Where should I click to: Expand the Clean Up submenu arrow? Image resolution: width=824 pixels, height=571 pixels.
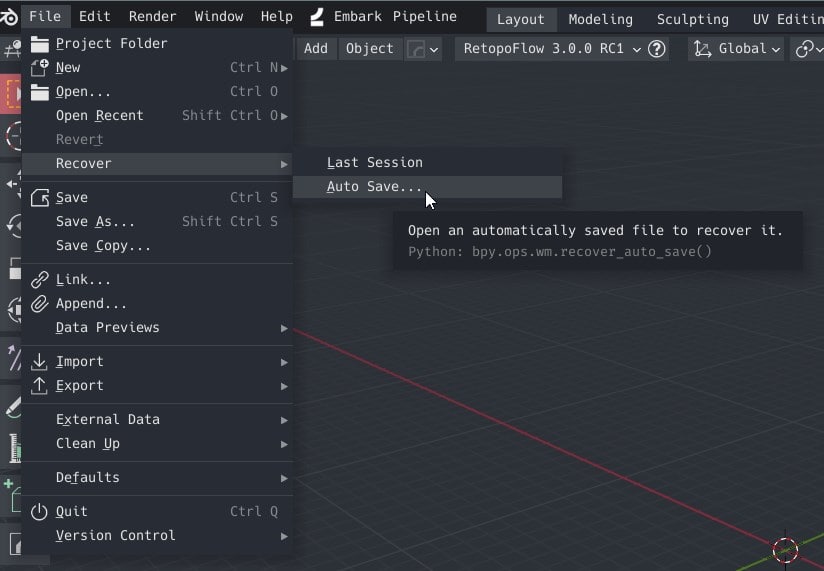[x=284, y=444]
